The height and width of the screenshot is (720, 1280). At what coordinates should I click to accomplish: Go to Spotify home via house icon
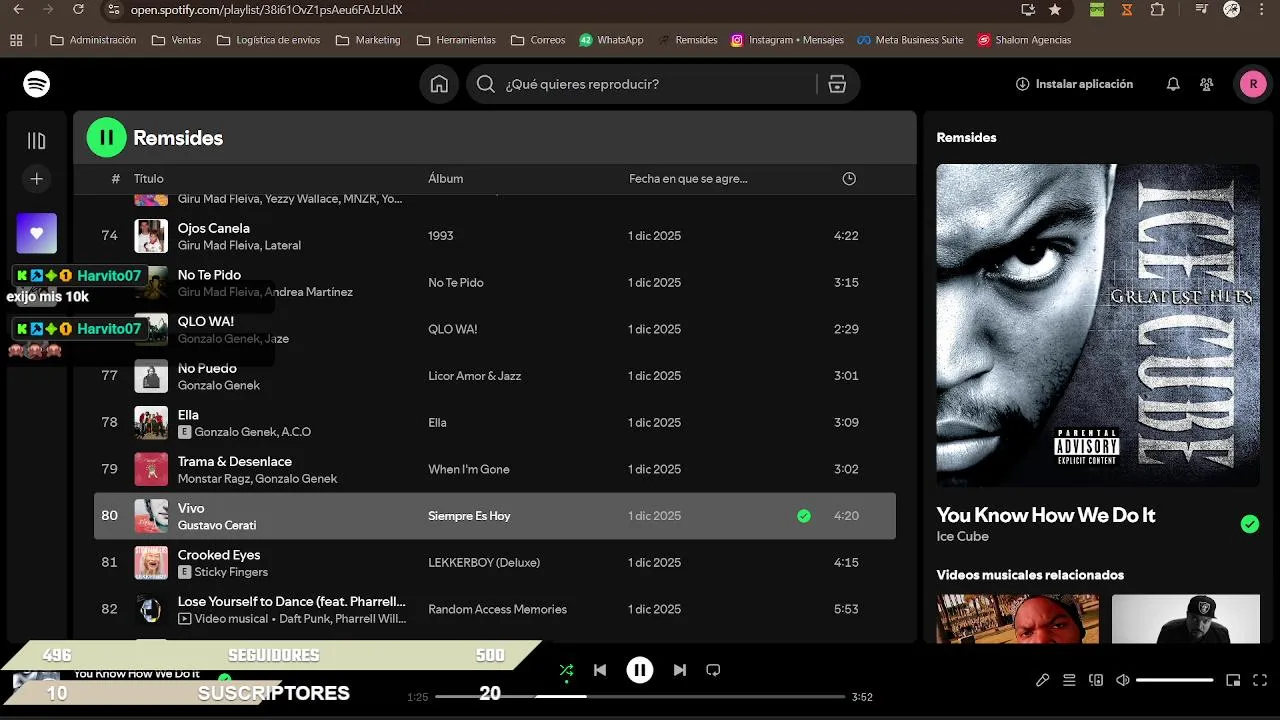point(439,84)
